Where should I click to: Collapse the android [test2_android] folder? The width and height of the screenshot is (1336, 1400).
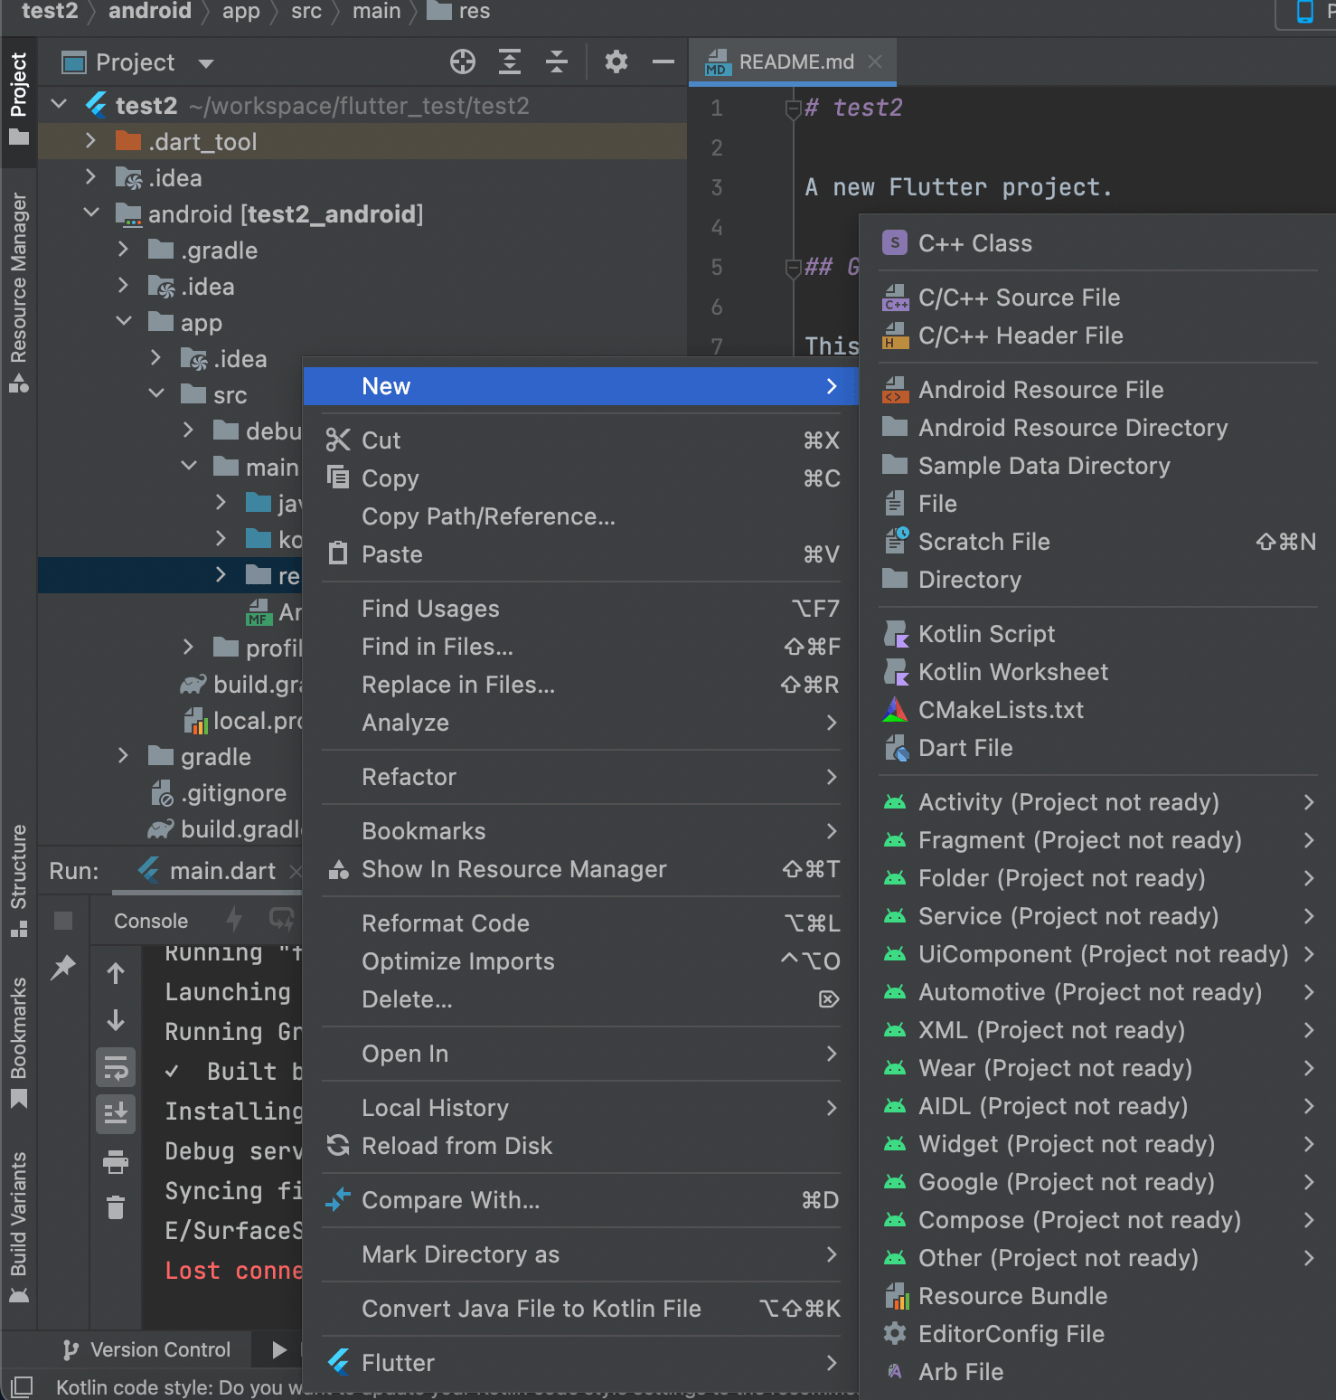point(91,213)
